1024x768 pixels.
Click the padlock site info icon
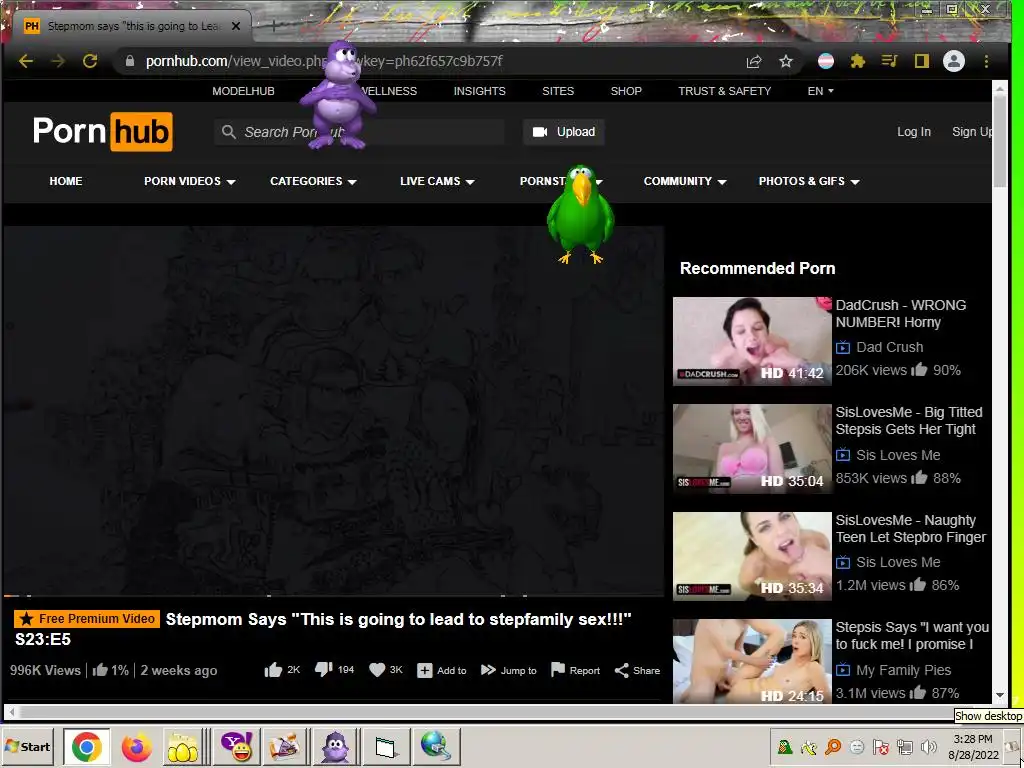pyautogui.click(x=130, y=61)
